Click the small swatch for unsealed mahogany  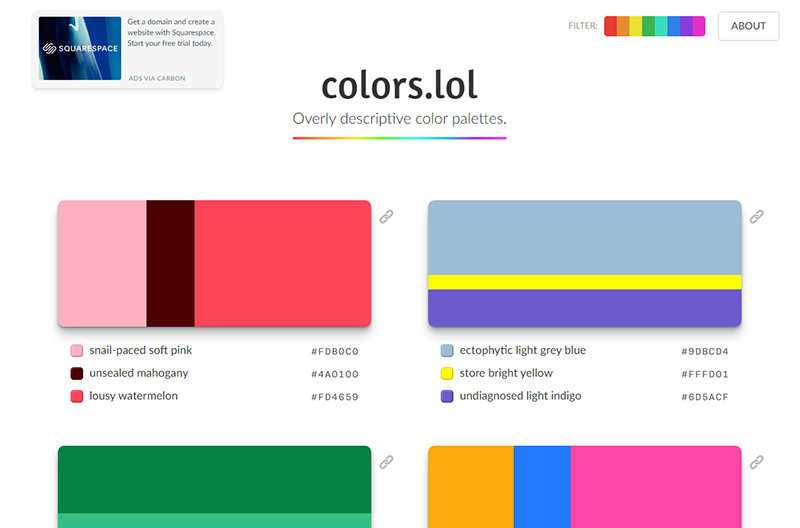(77, 373)
